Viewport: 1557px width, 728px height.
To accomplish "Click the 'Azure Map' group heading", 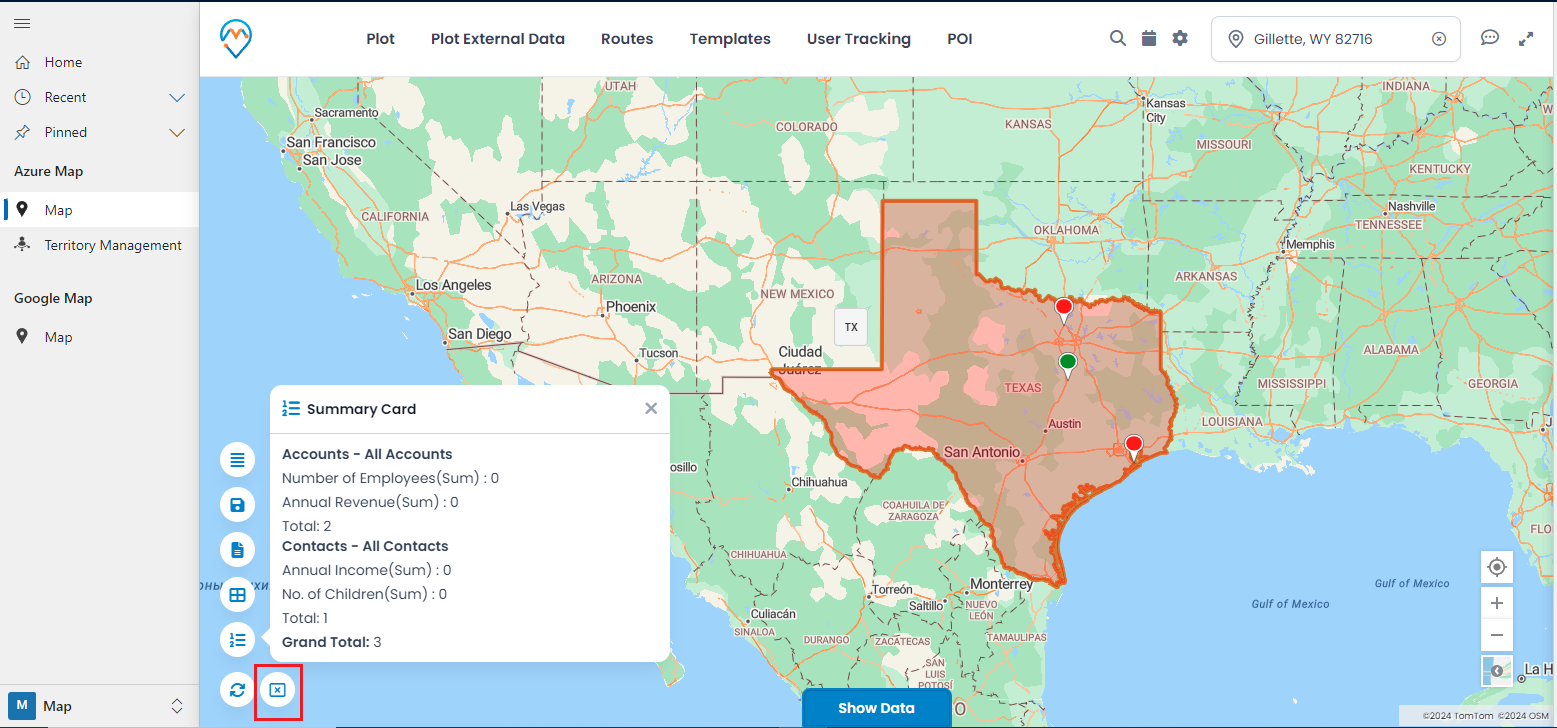I will click(48, 171).
